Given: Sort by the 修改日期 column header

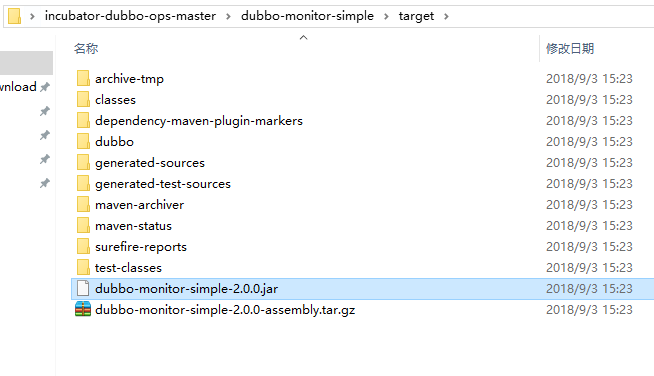Looking at the screenshot, I should [x=570, y=48].
